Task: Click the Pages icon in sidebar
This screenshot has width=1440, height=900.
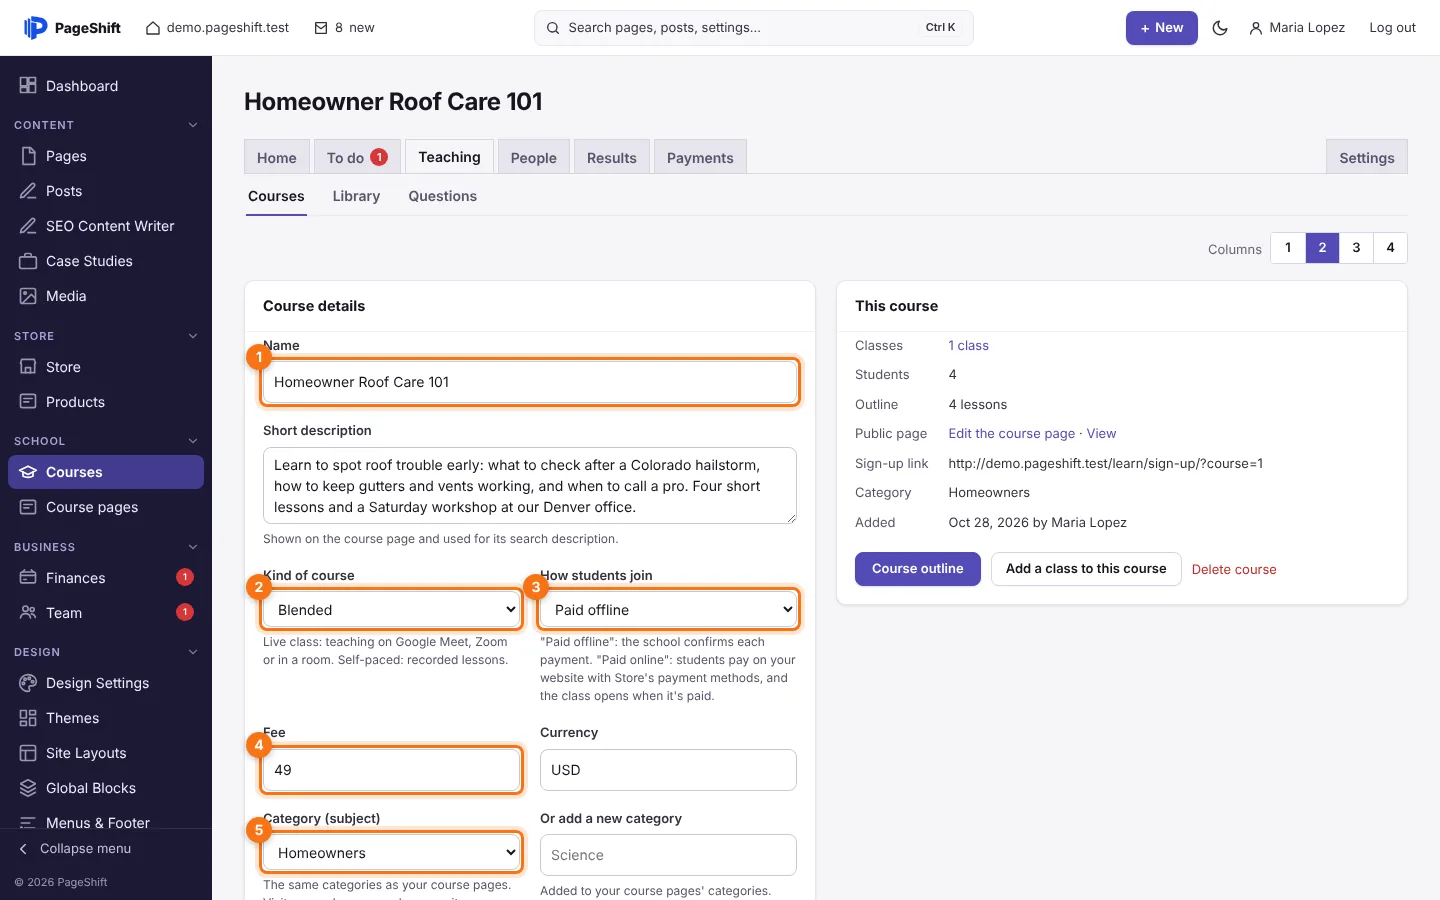Action: (28, 156)
